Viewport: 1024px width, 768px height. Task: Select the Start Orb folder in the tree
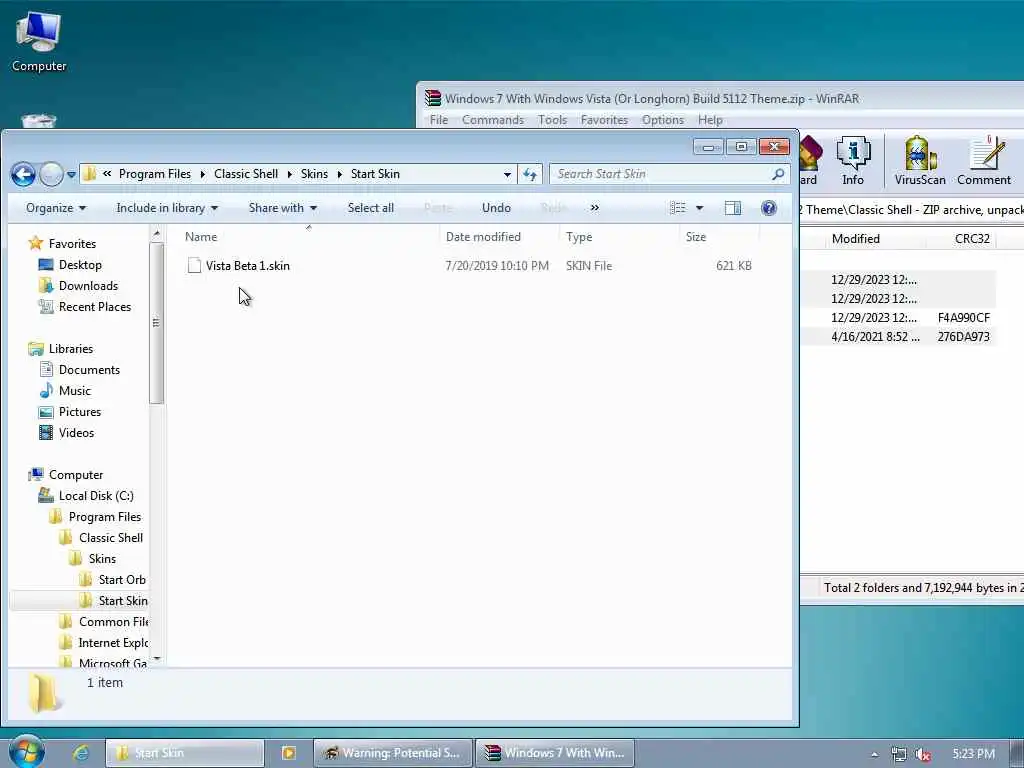pos(121,580)
